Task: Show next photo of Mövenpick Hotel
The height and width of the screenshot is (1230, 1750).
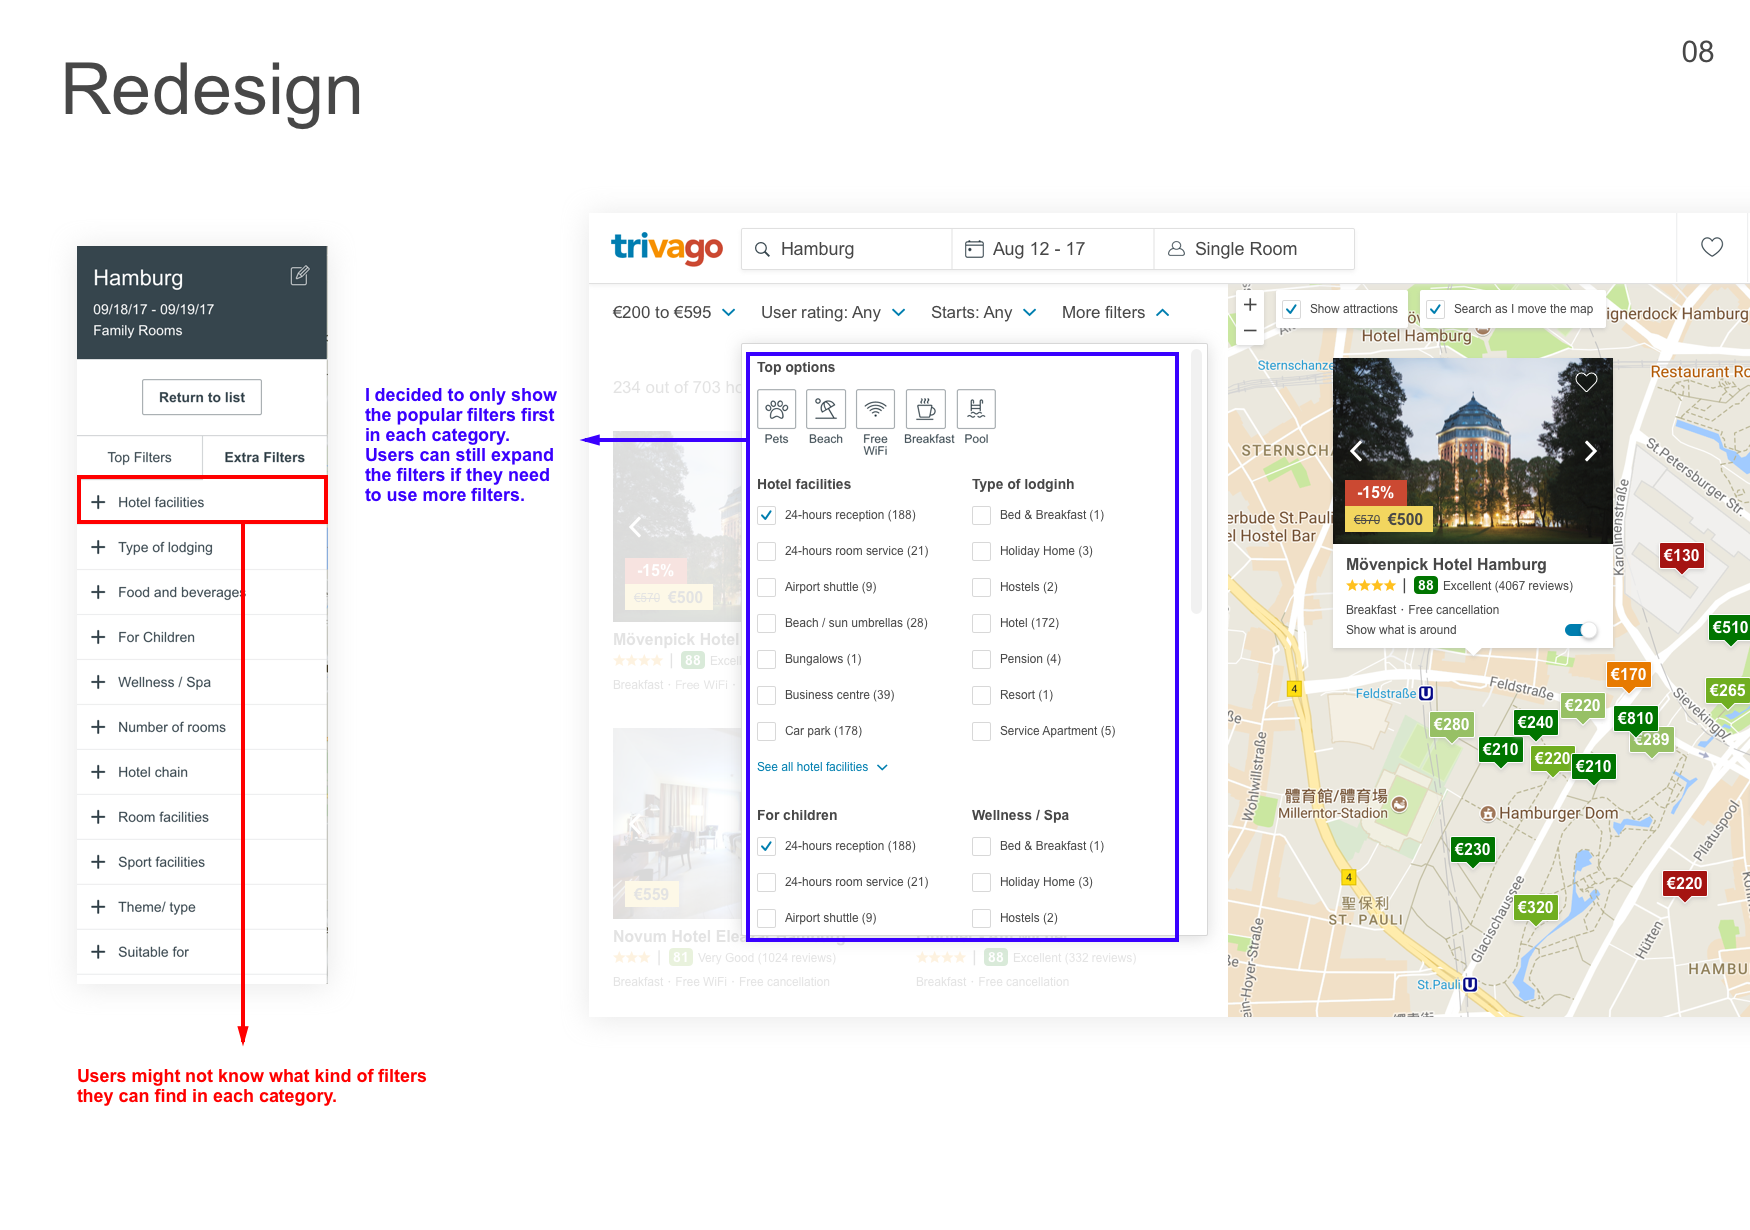Action: pos(1590,451)
